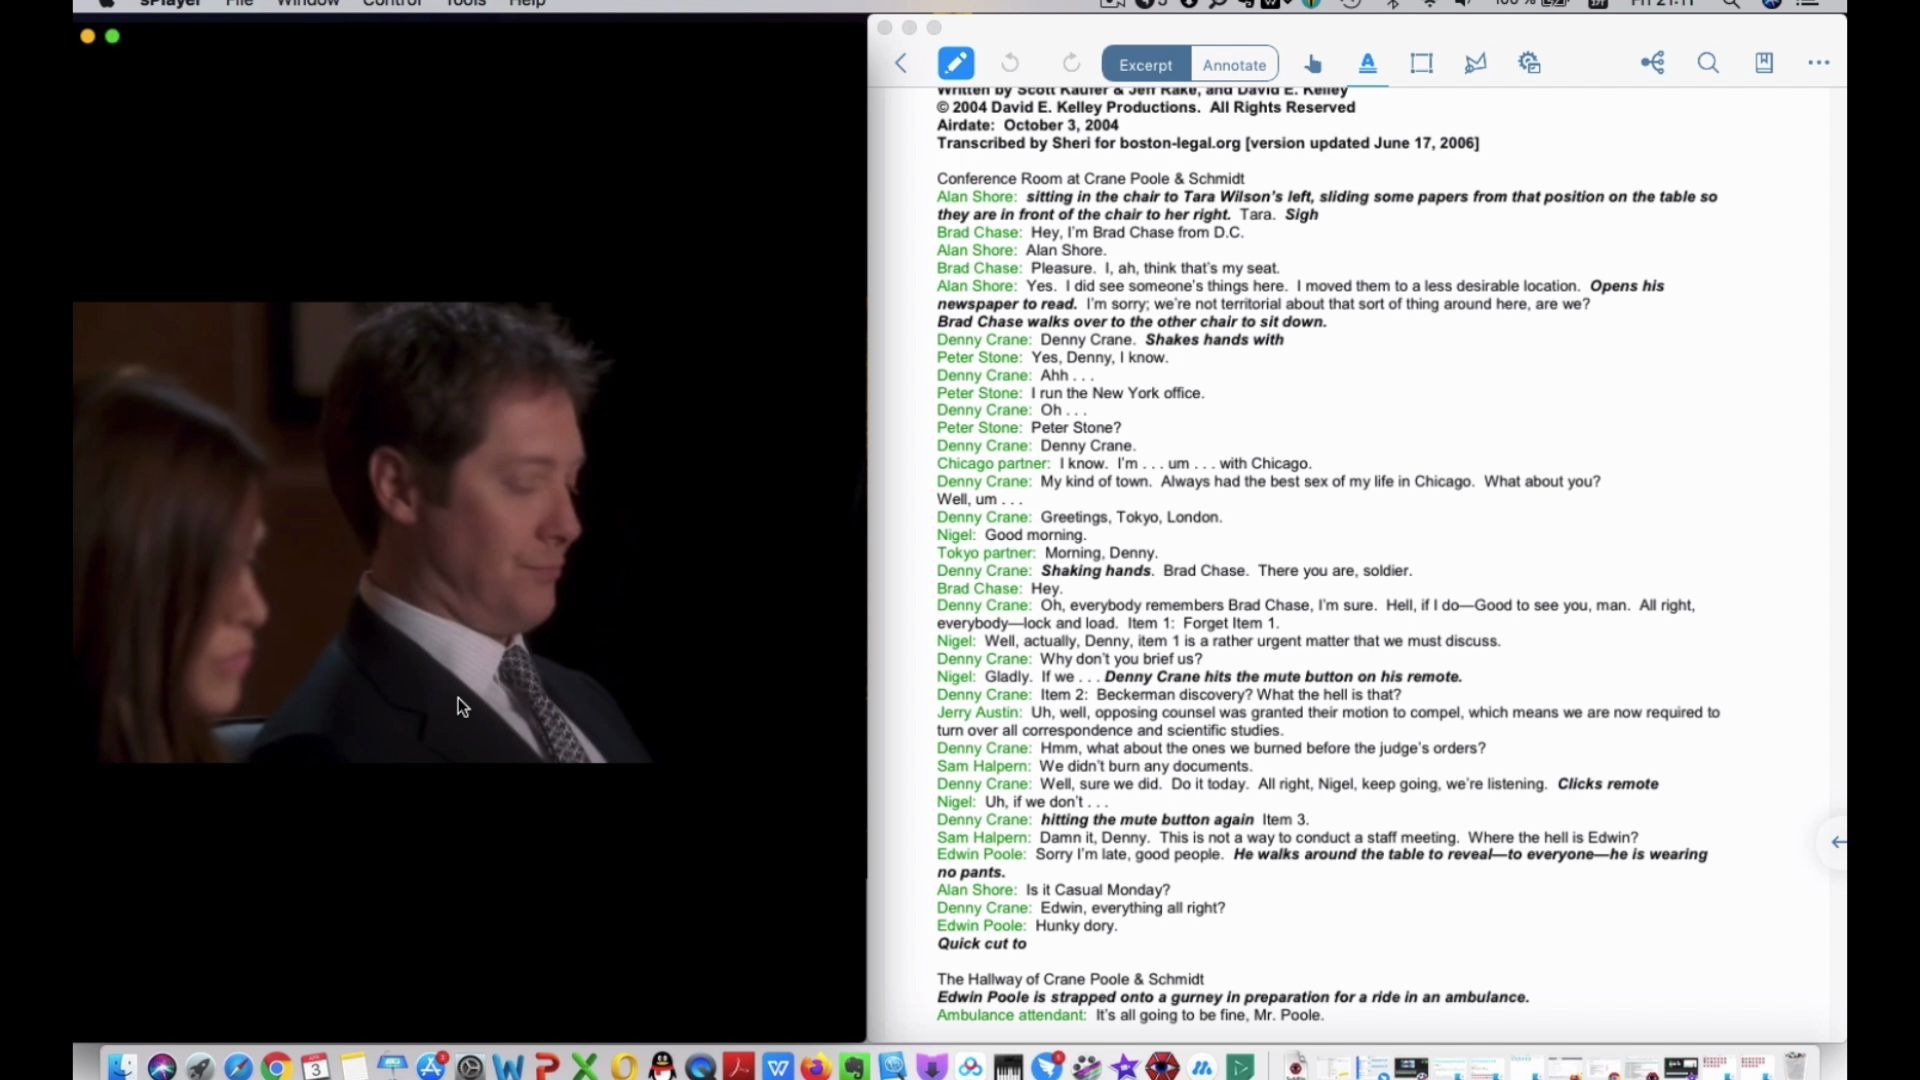Open Finder from the dock
The image size is (1920, 1080).
[x=122, y=1067]
